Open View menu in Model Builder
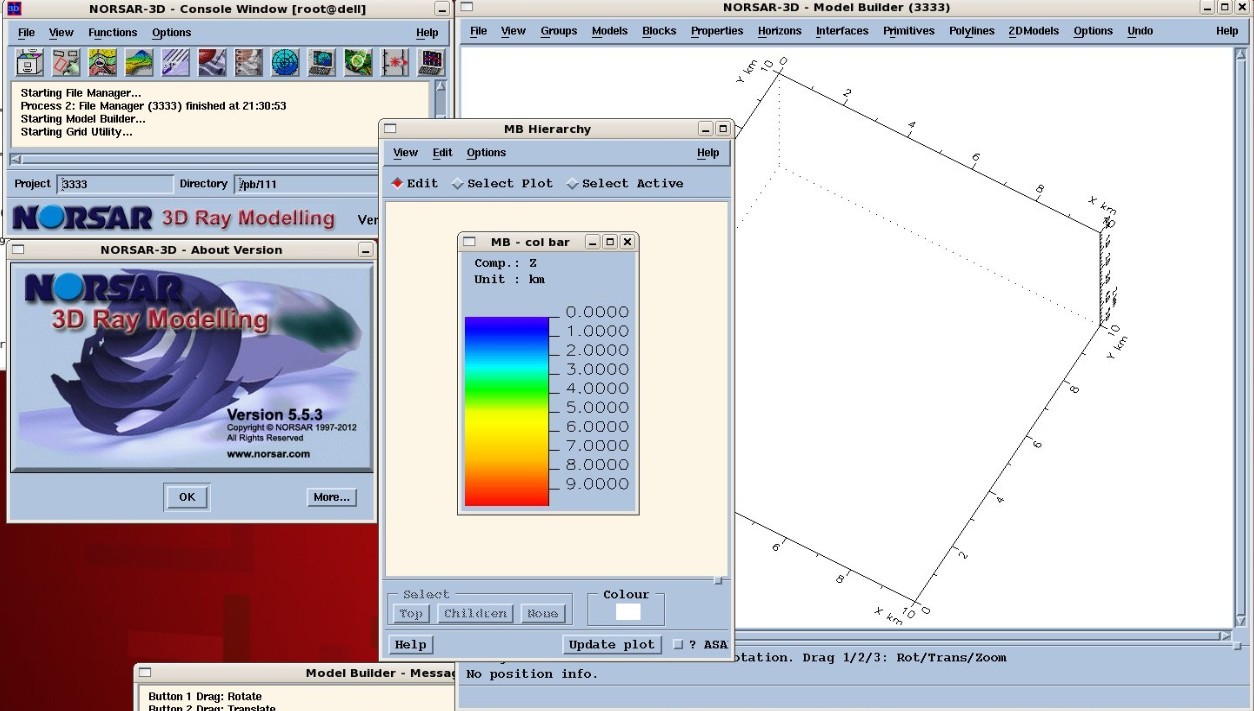This screenshot has width=1254, height=711. click(x=513, y=31)
